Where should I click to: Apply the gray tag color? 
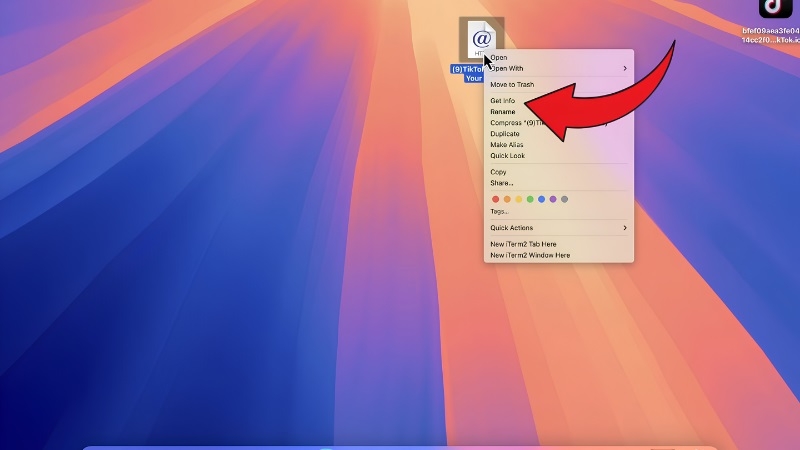click(564, 199)
